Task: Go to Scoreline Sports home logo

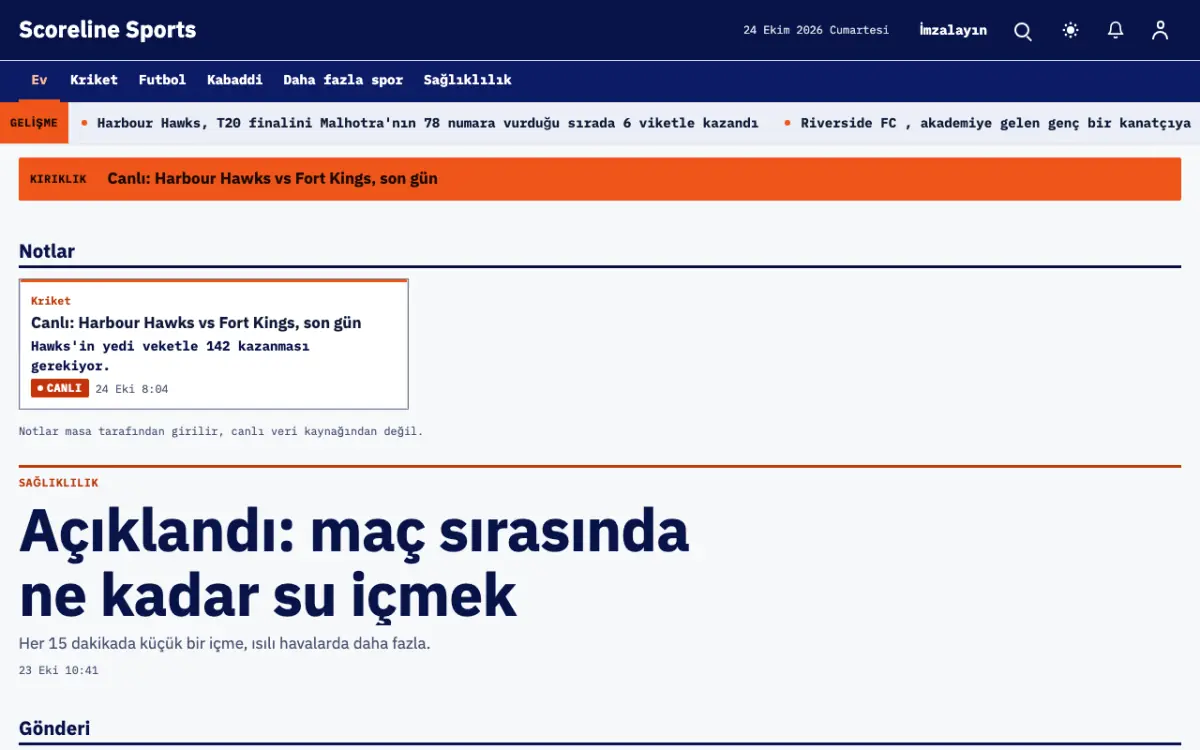Action: [108, 30]
